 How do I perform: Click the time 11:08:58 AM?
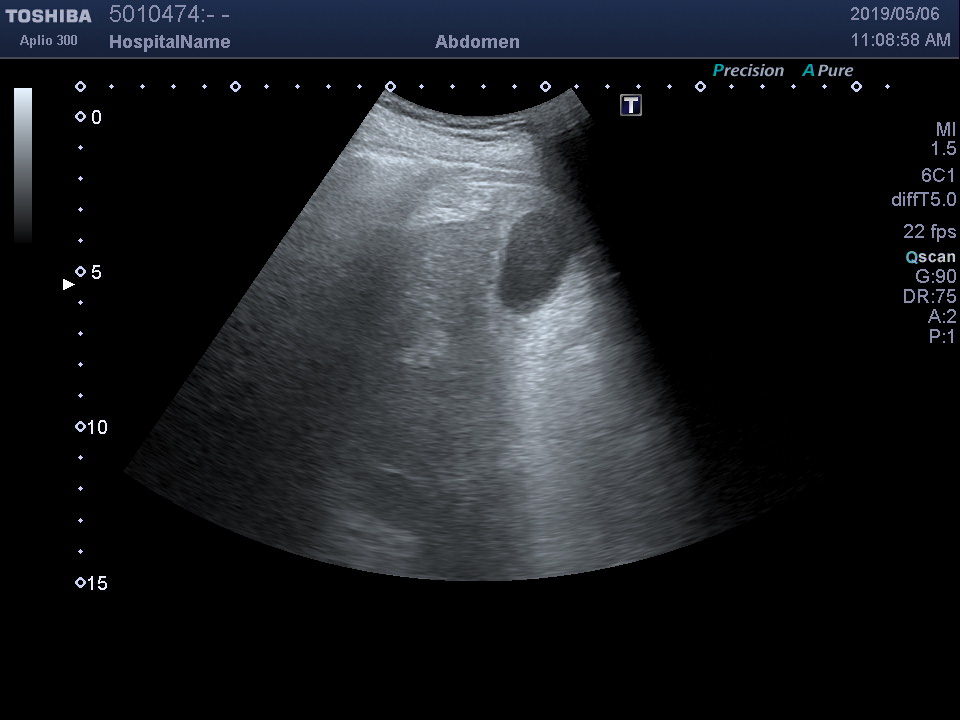coord(901,40)
